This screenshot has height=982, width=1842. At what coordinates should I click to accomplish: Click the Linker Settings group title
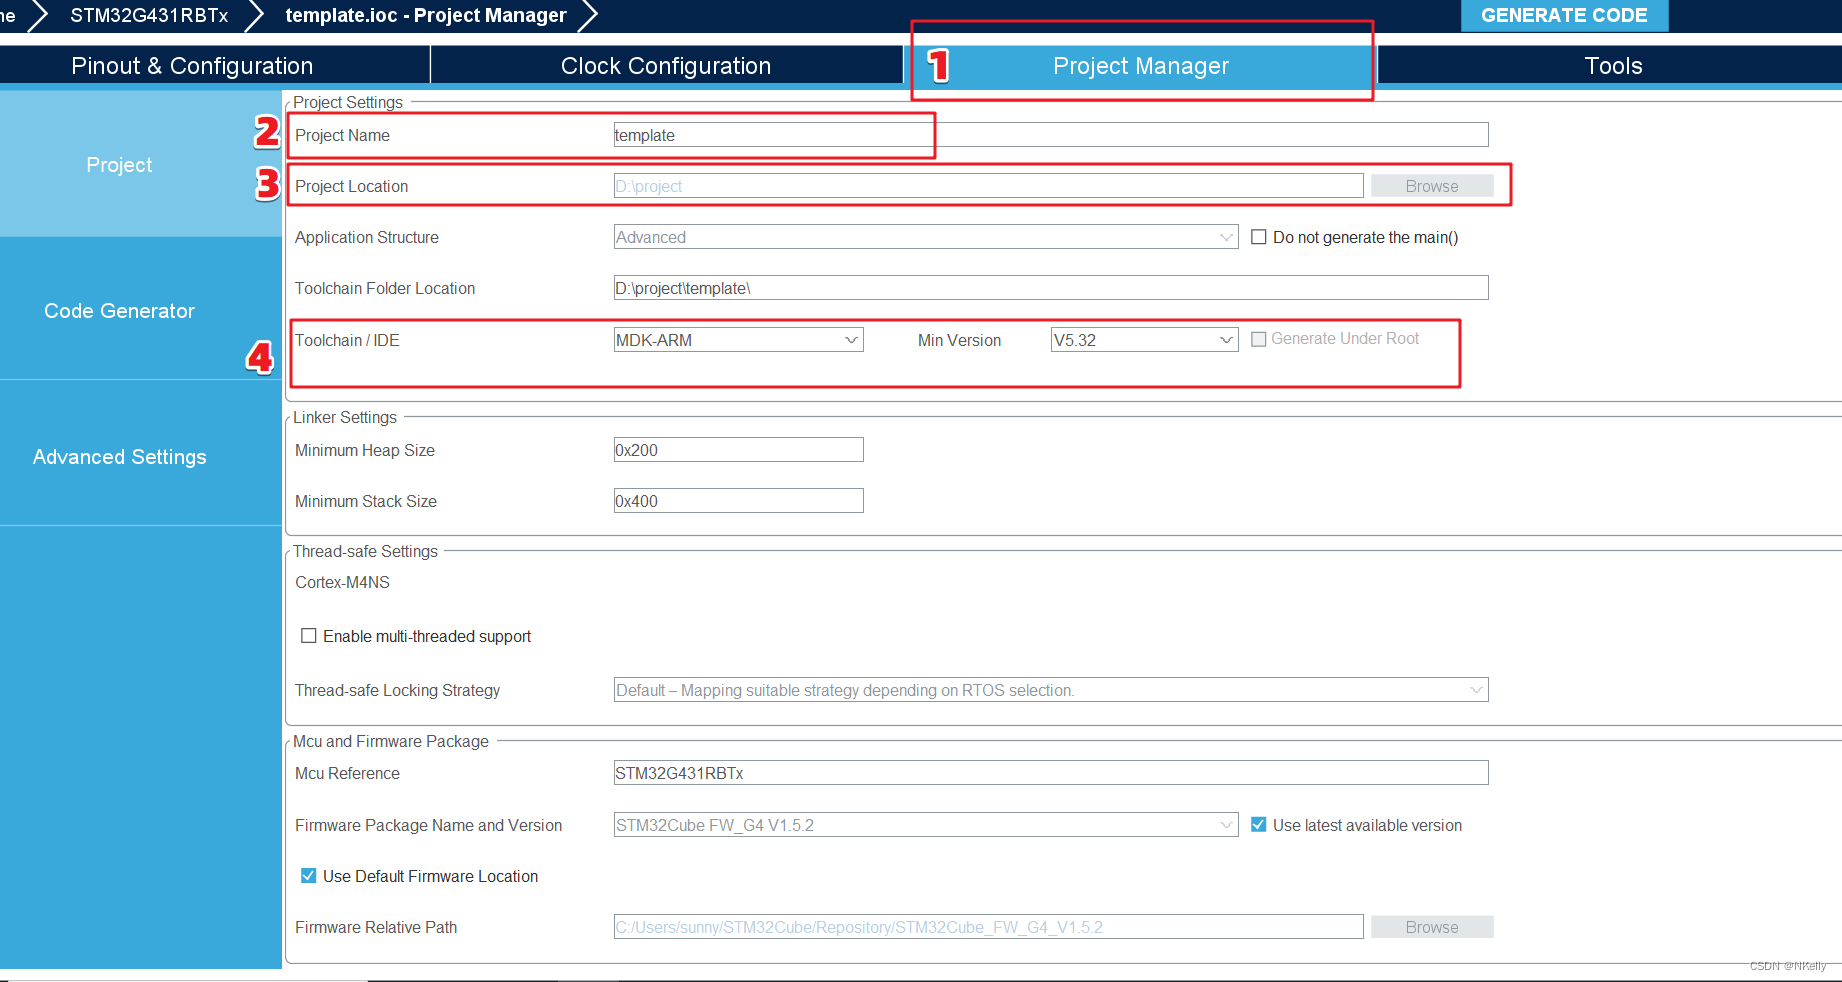[345, 417]
